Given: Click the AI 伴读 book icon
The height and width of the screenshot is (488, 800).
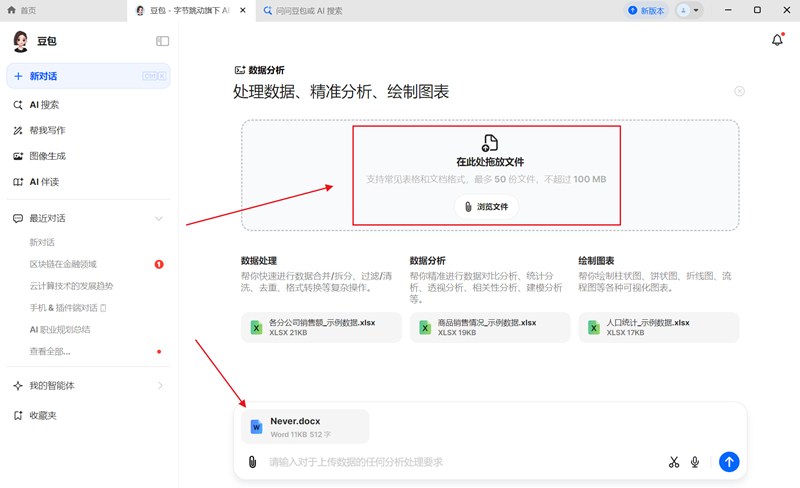Looking at the screenshot, I should point(18,182).
